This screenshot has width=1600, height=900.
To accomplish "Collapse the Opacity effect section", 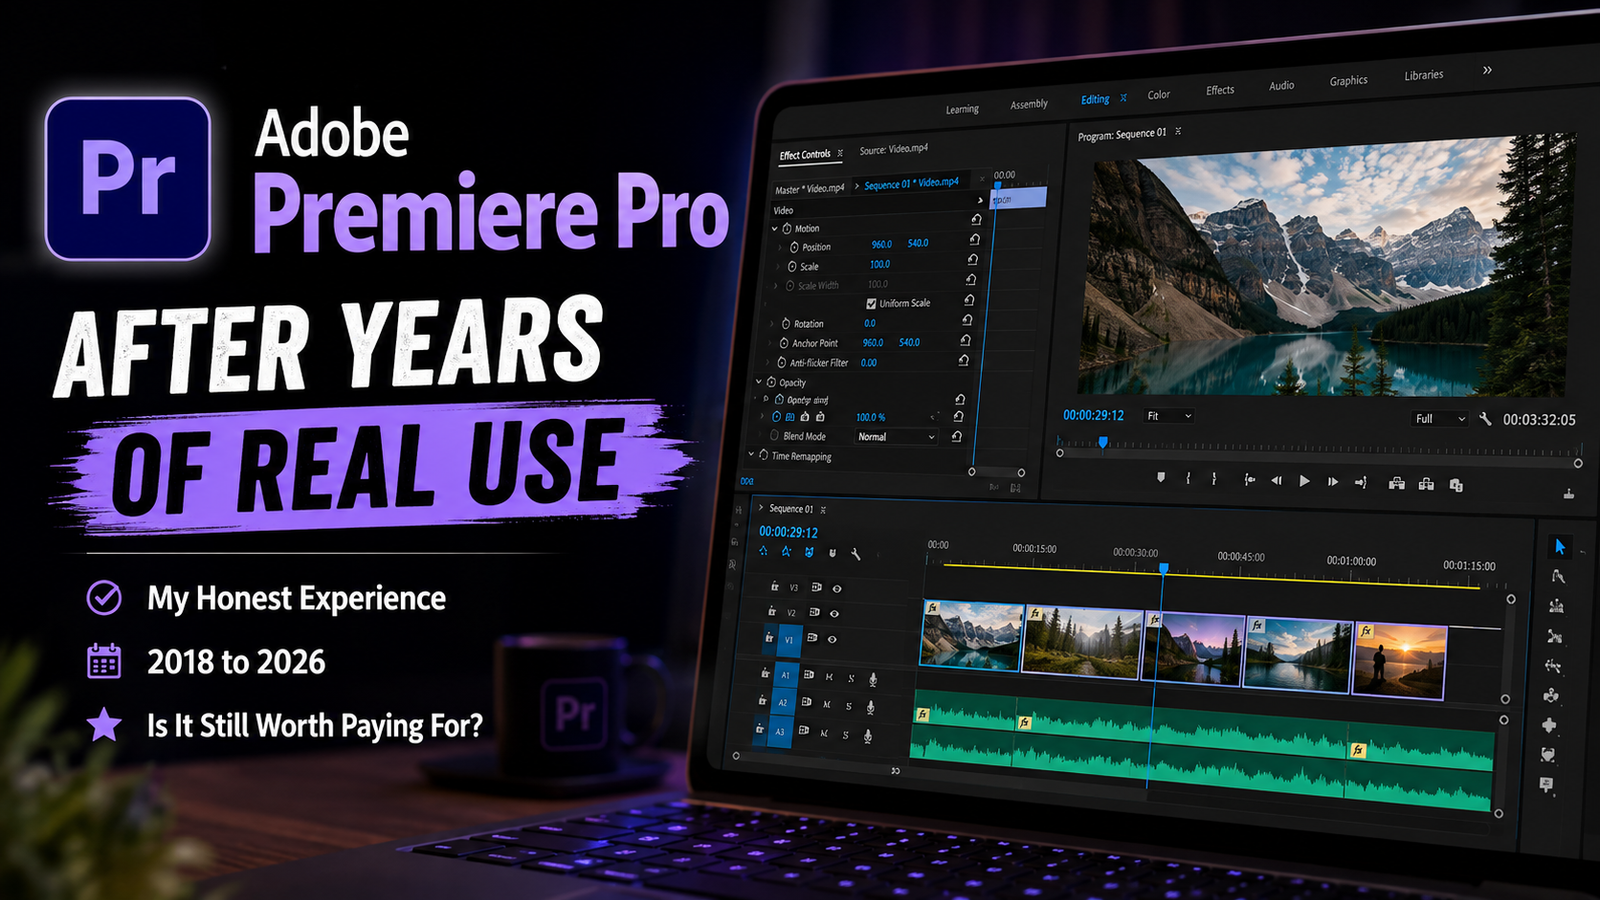I will [x=759, y=382].
